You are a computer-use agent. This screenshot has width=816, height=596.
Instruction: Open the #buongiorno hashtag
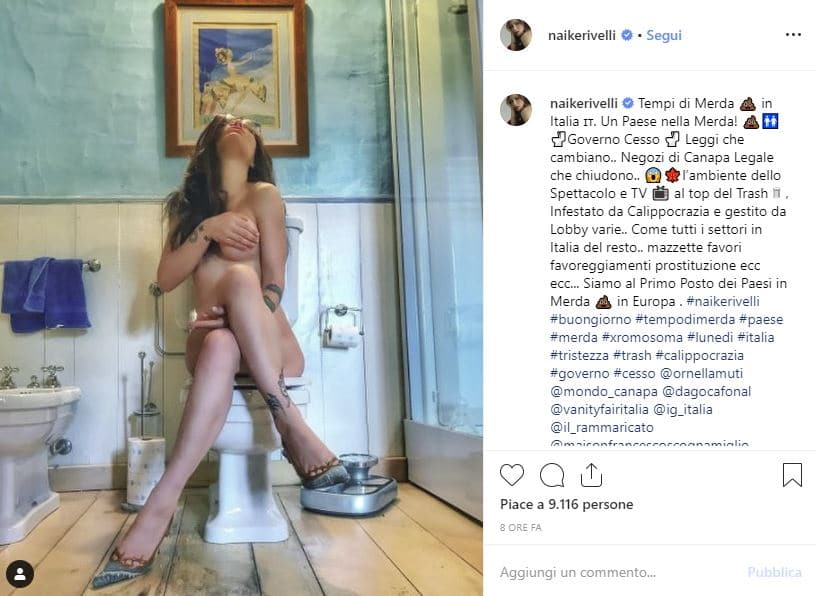point(590,319)
